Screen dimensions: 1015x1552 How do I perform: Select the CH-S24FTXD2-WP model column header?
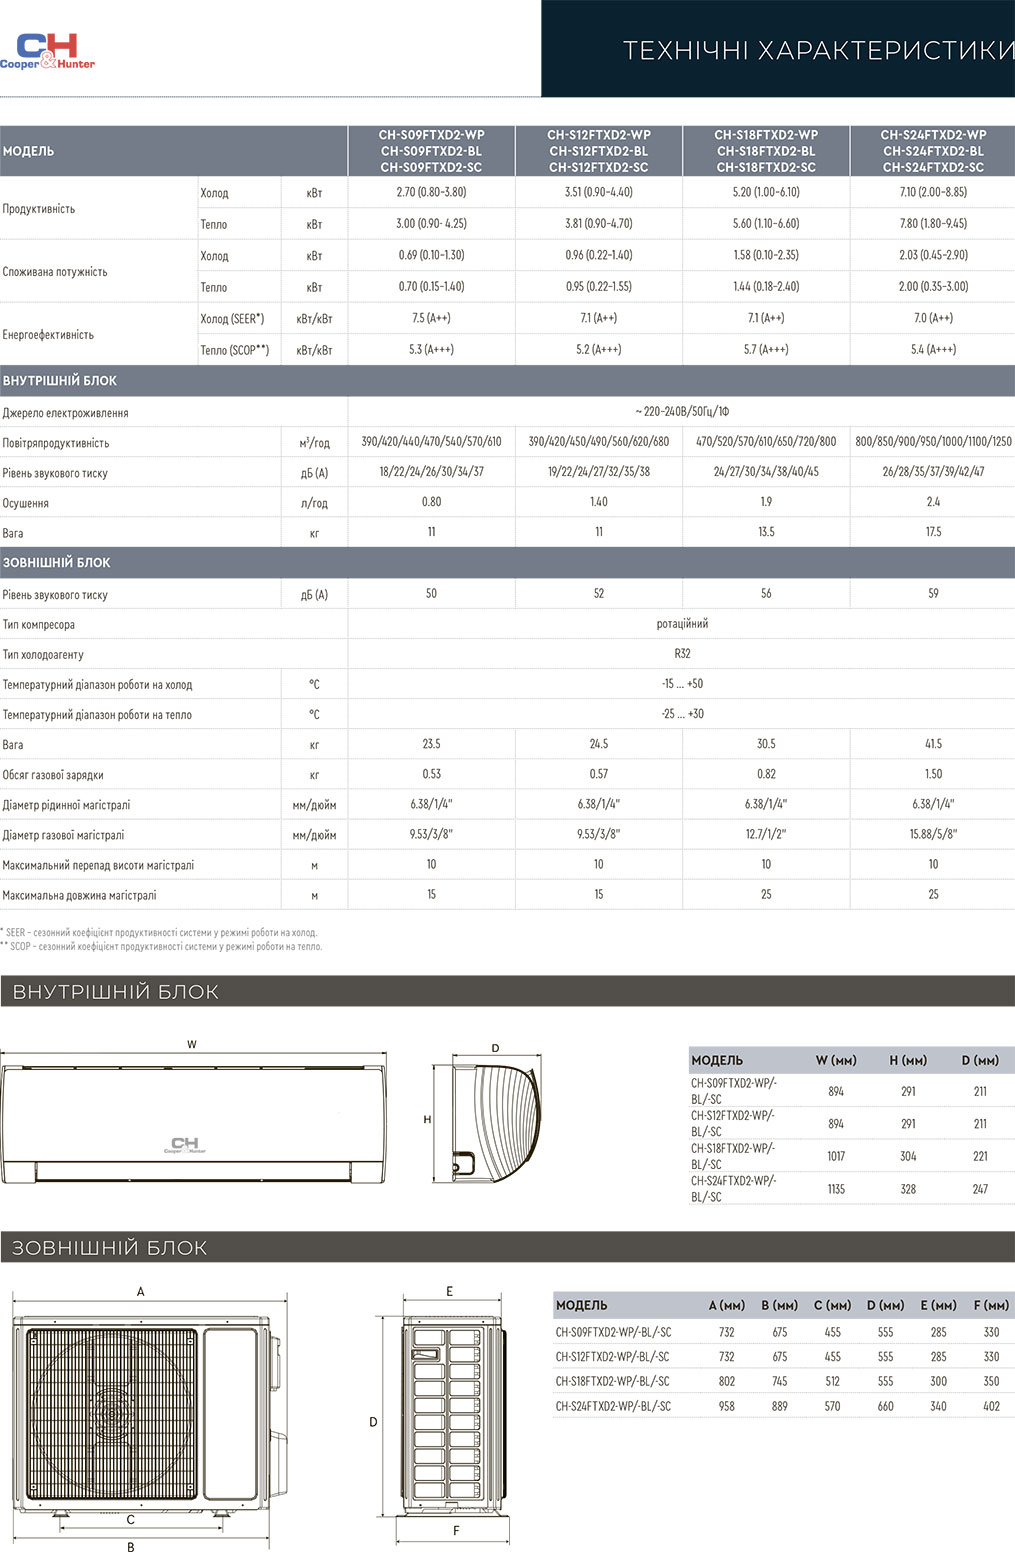tap(932, 151)
